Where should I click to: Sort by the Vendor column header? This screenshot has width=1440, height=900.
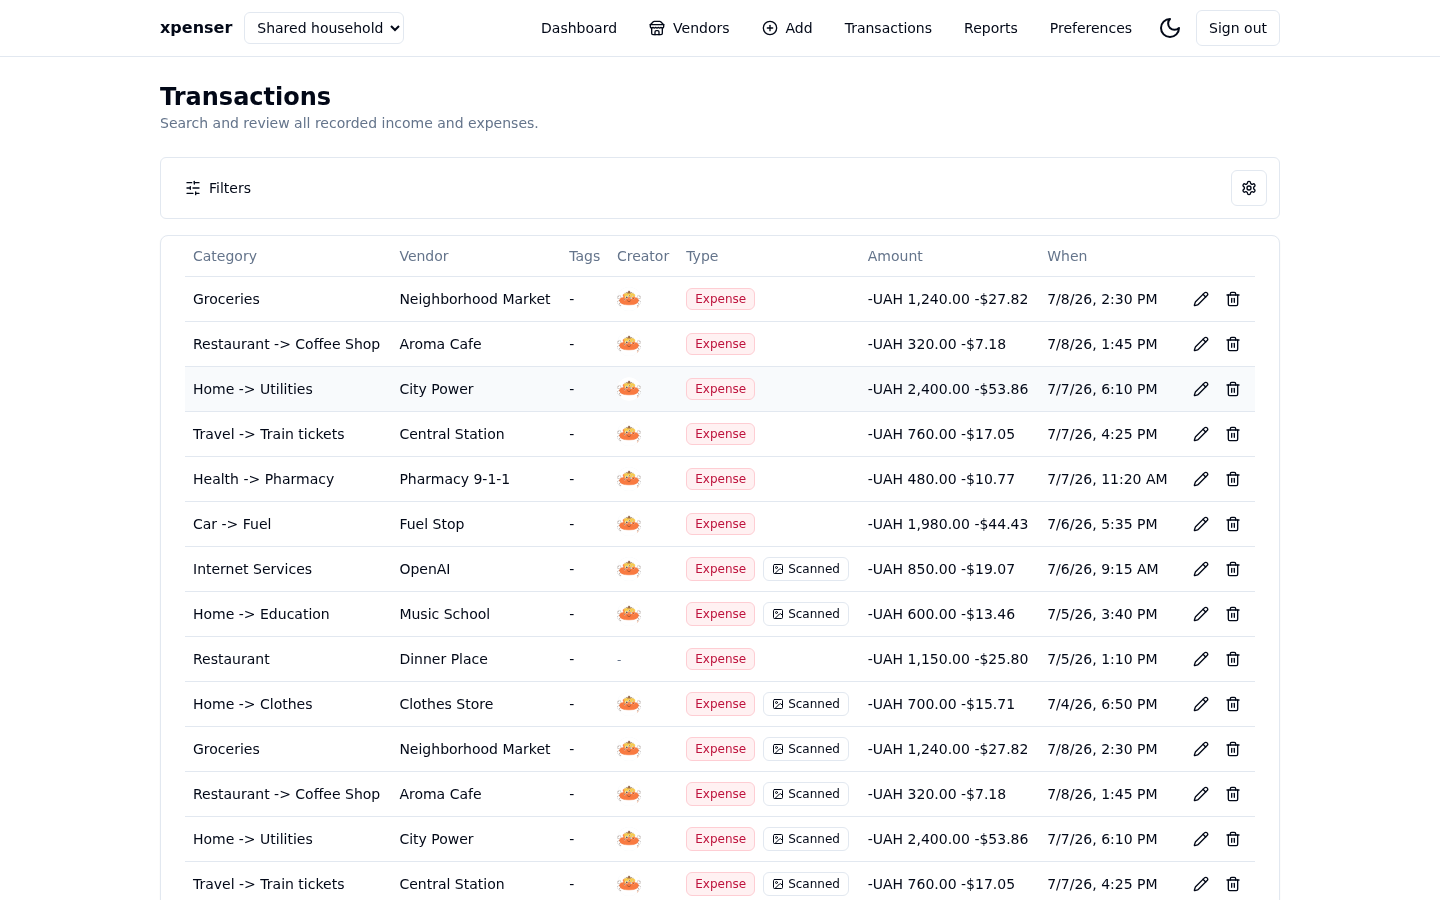point(424,256)
